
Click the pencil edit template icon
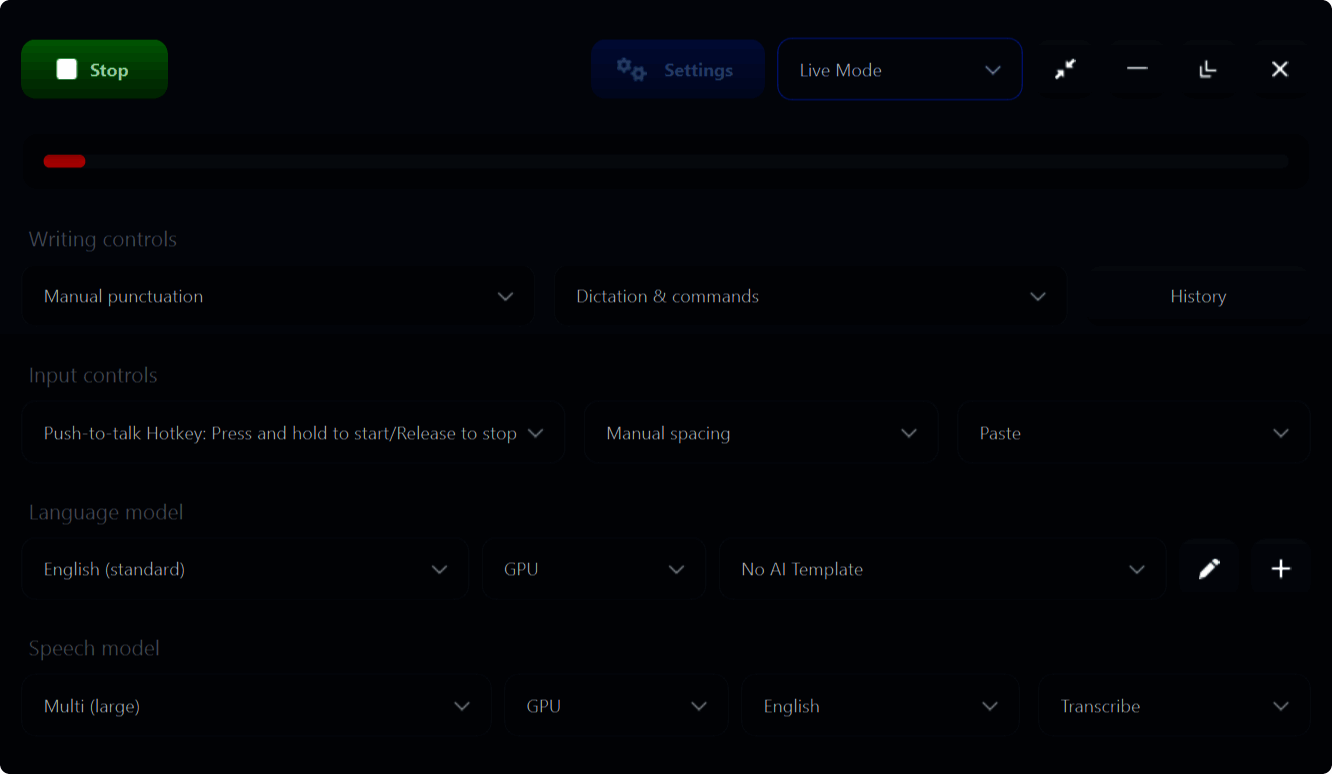pos(1209,569)
